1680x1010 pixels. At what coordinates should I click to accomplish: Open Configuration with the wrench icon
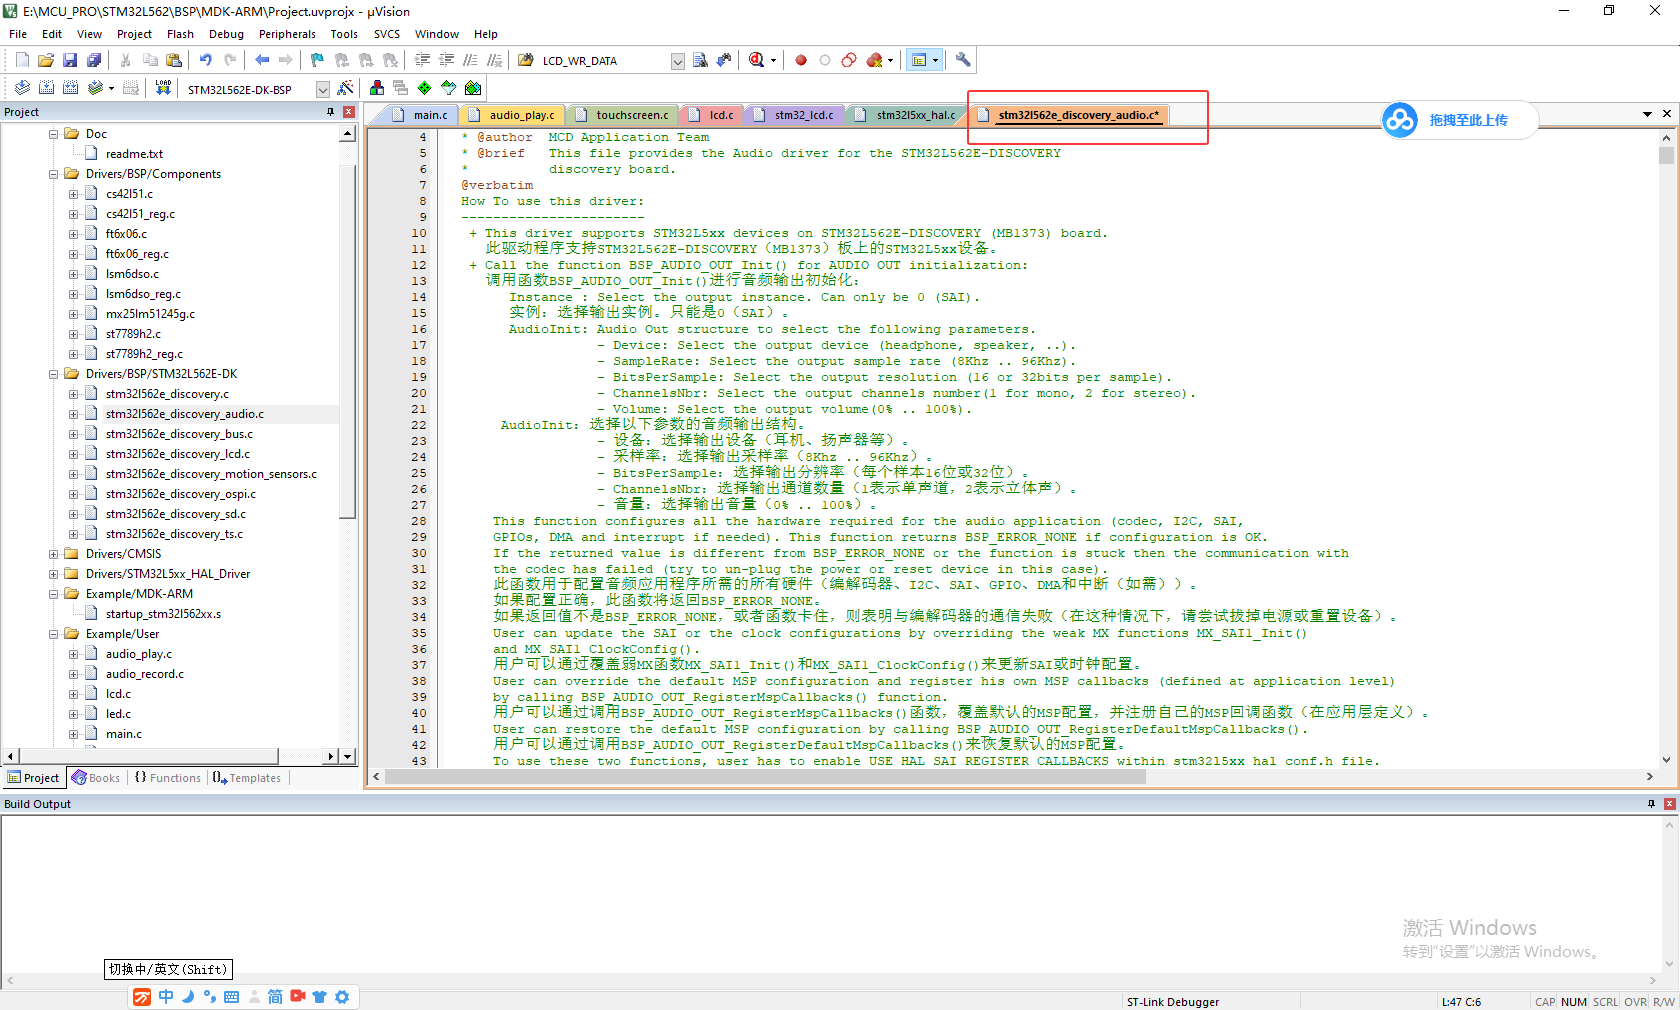coord(963,60)
